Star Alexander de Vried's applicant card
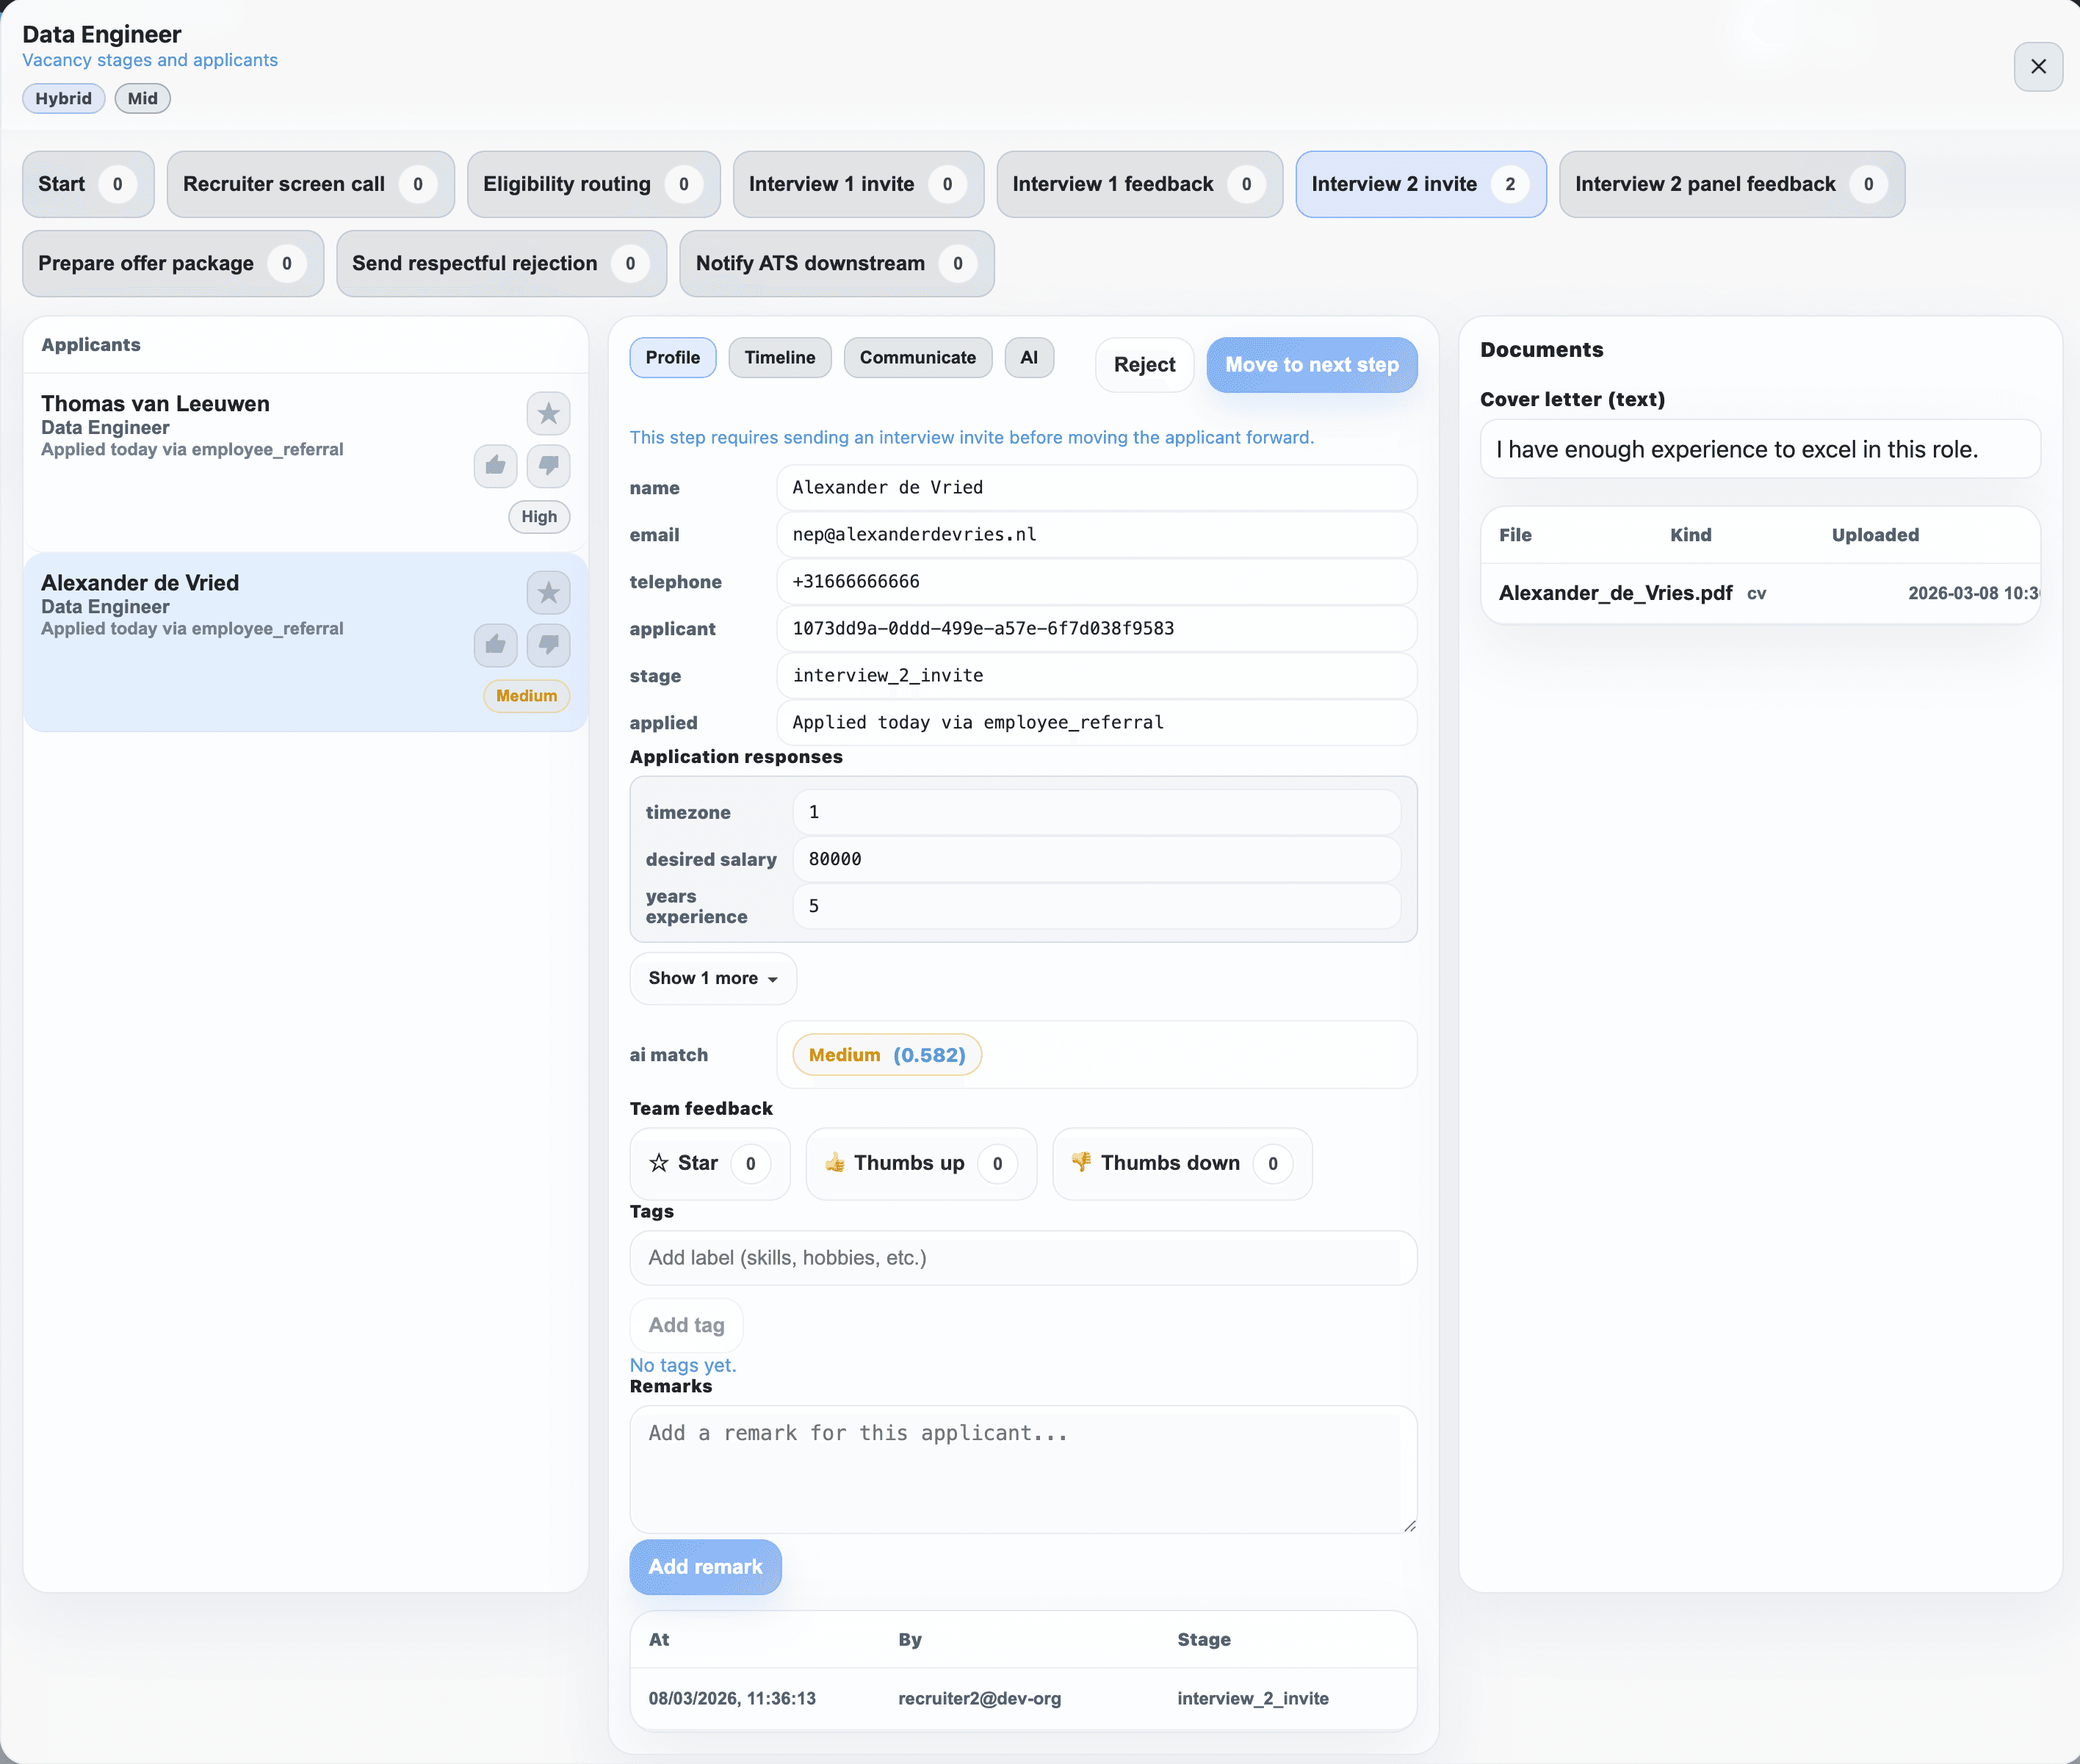The image size is (2080, 1764). click(x=548, y=592)
